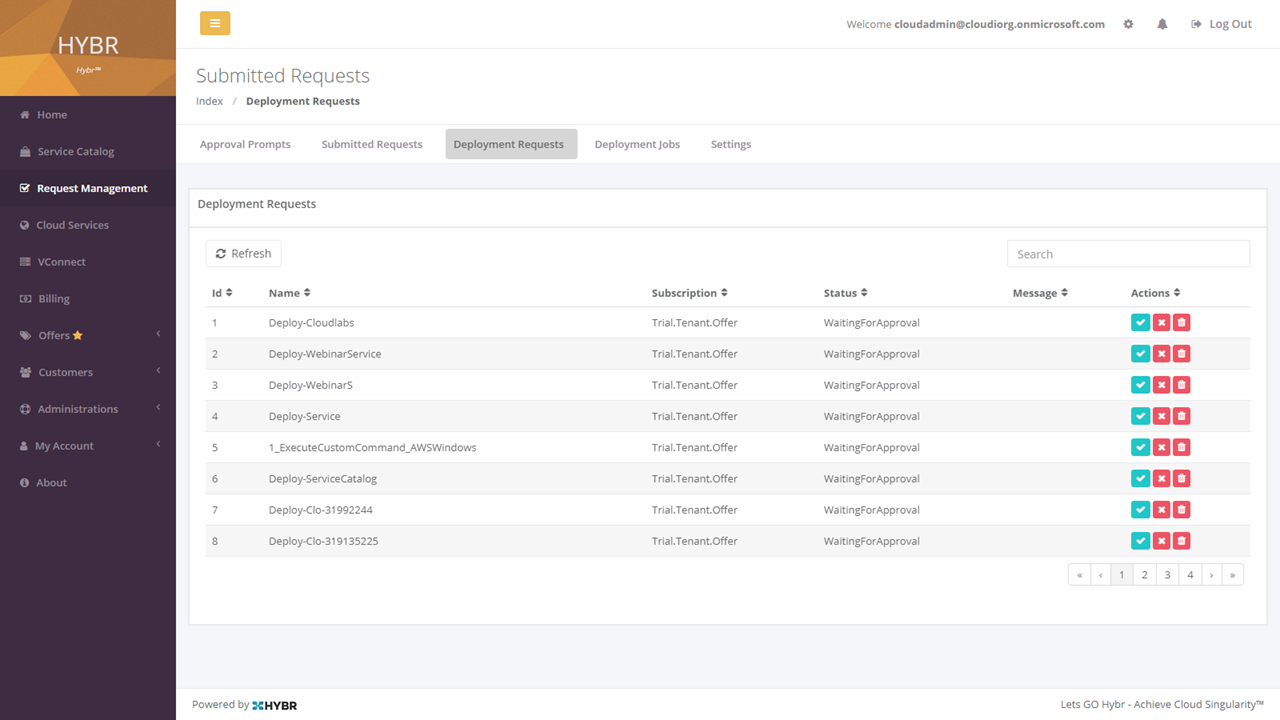Reject the Deploy-Service request
The width and height of the screenshot is (1280, 720).
pos(1161,416)
